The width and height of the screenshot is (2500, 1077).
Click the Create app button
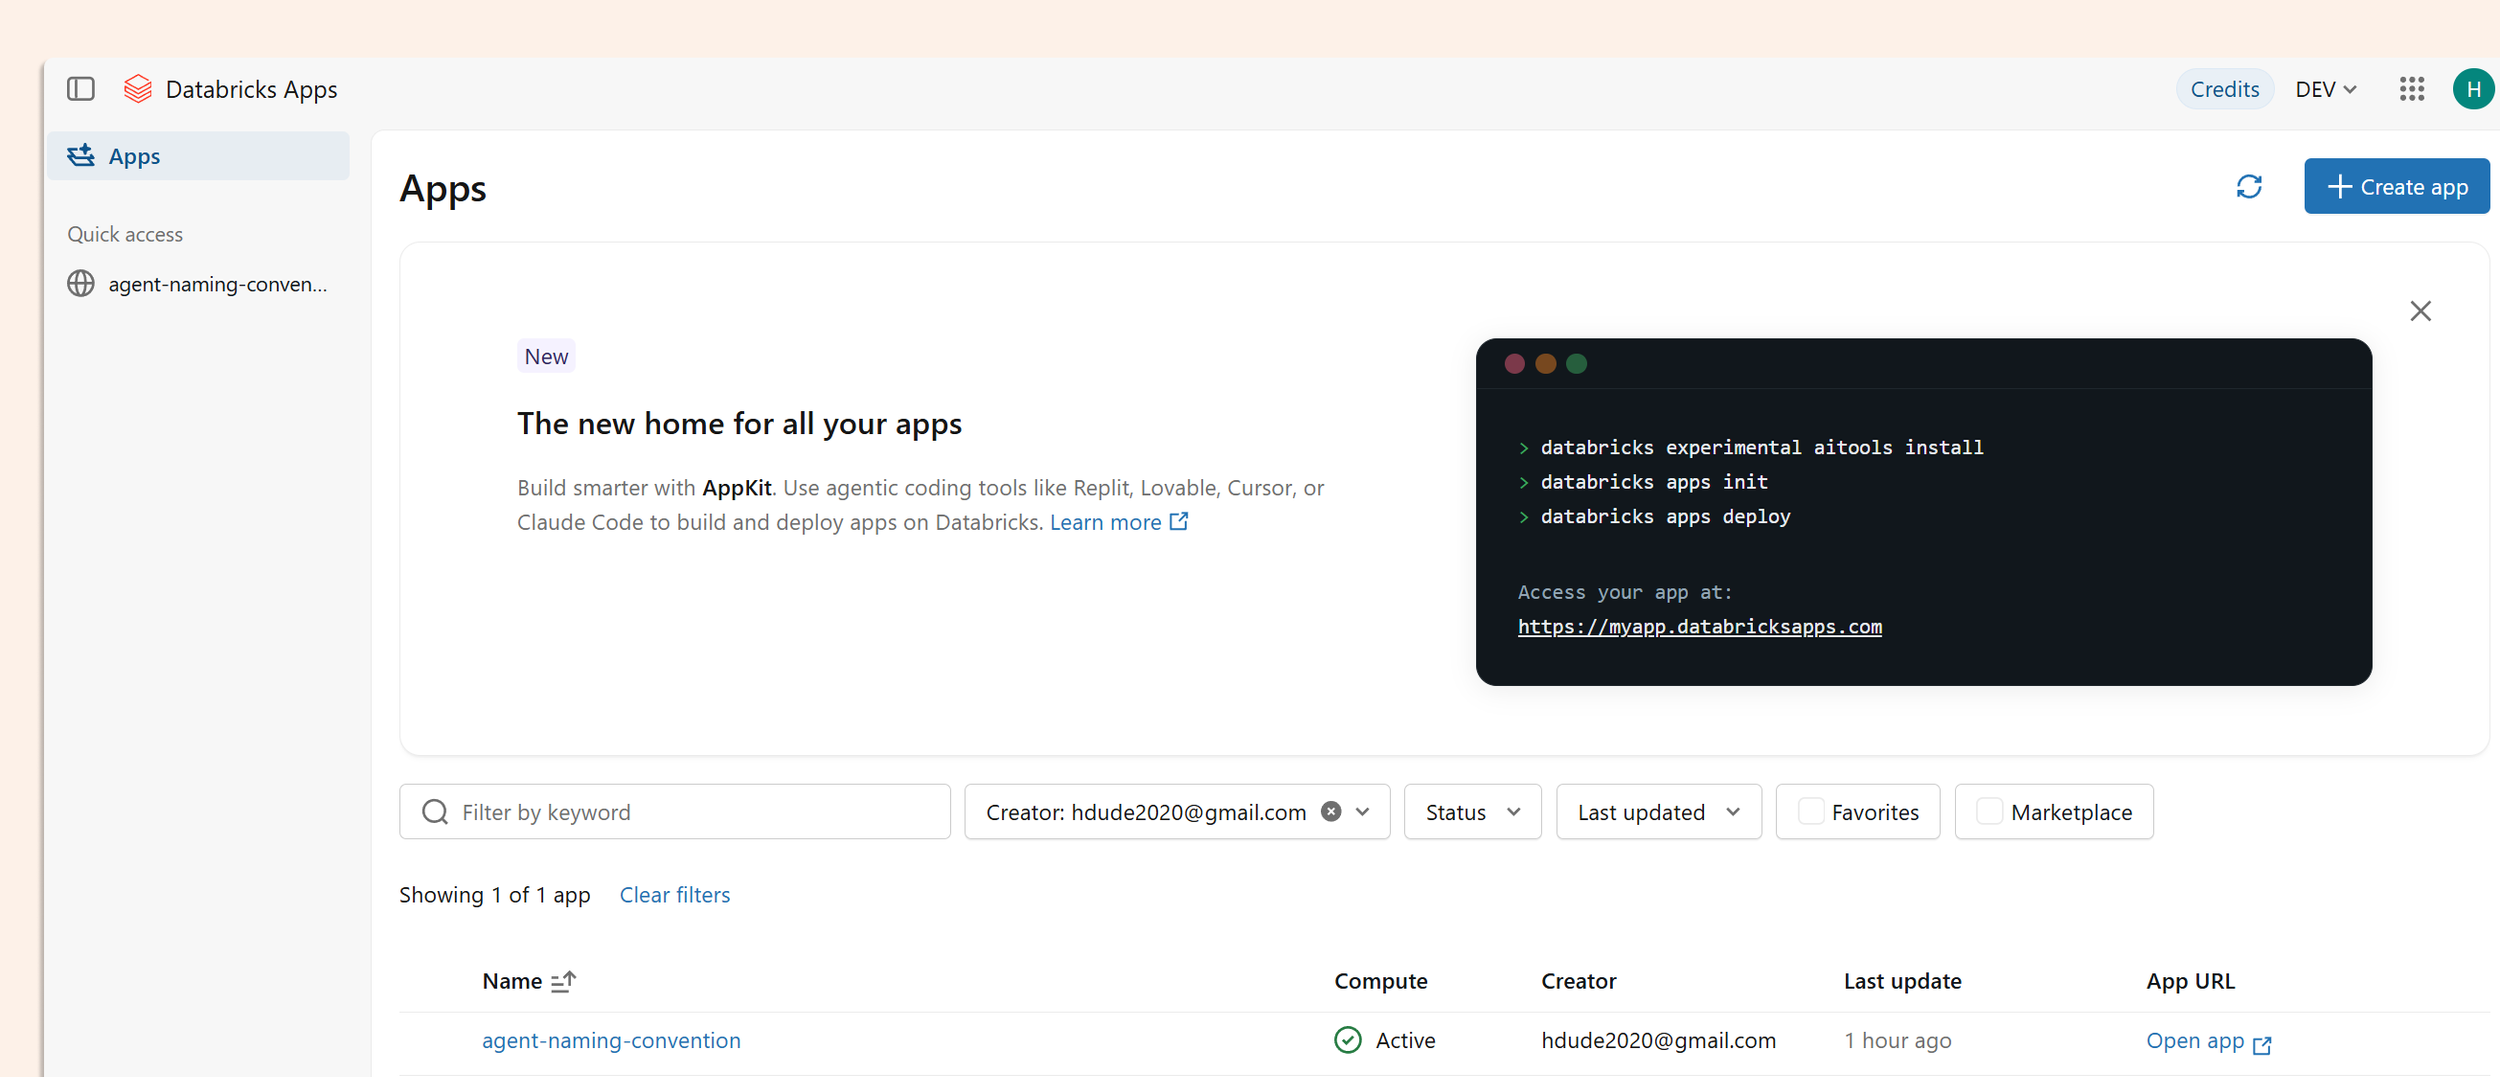[x=2396, y=187]
